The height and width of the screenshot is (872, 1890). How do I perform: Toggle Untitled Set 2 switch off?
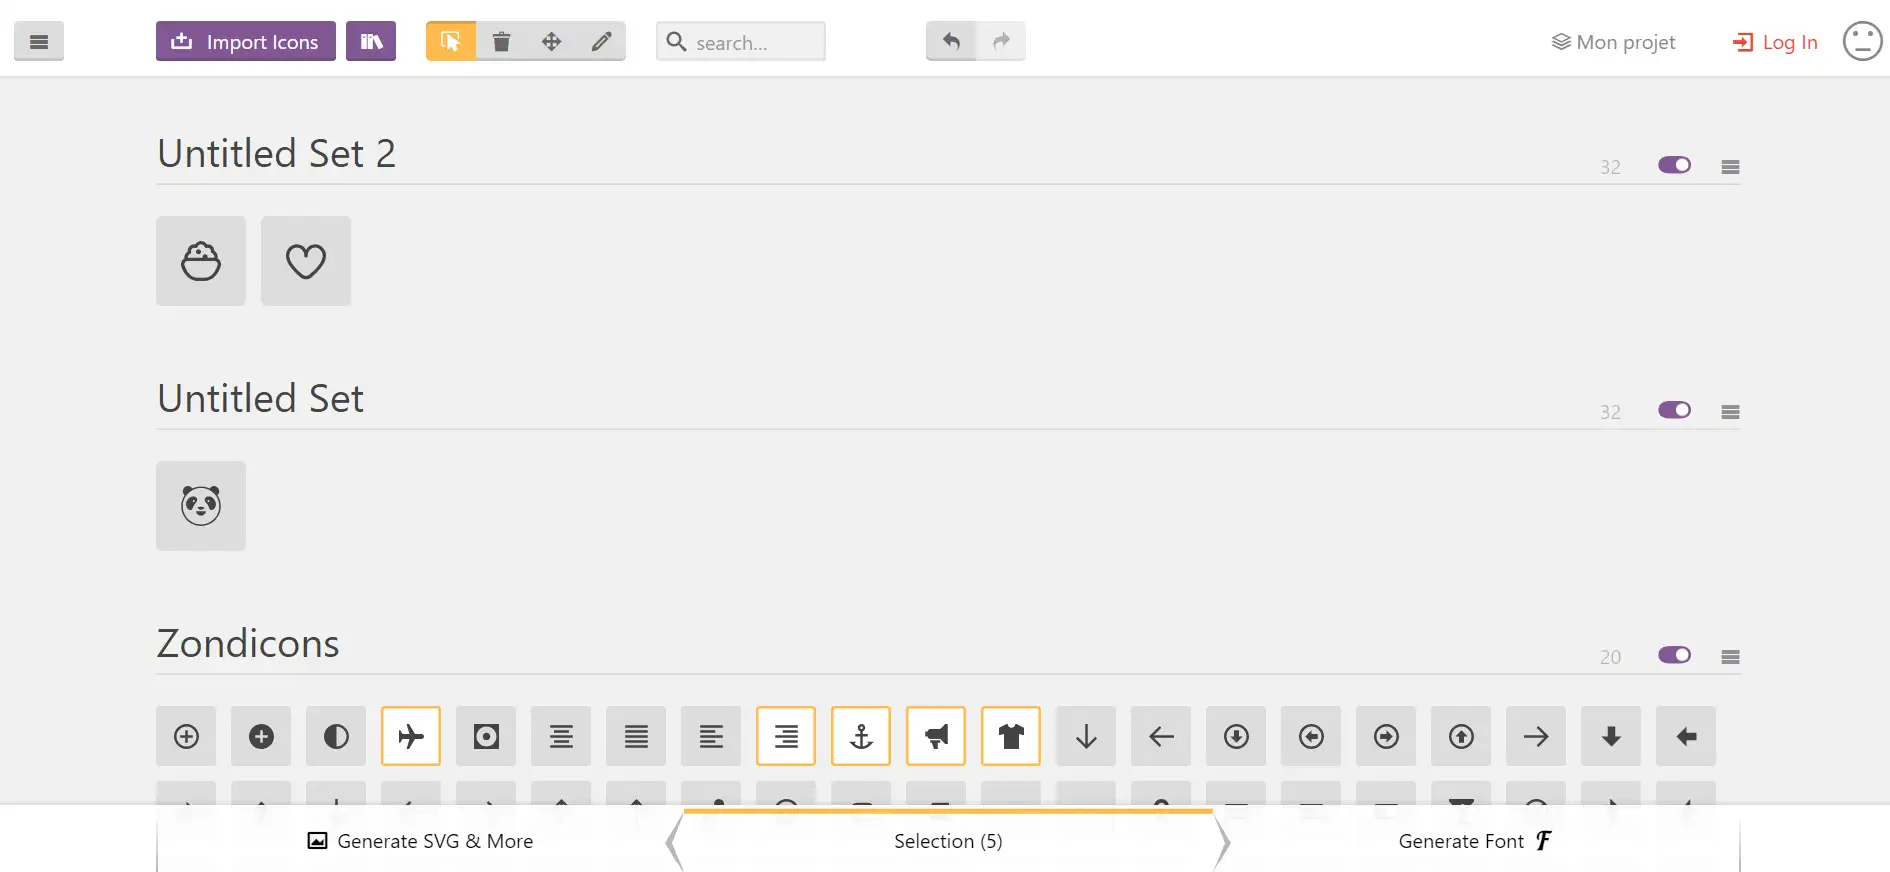point(1674,165)
